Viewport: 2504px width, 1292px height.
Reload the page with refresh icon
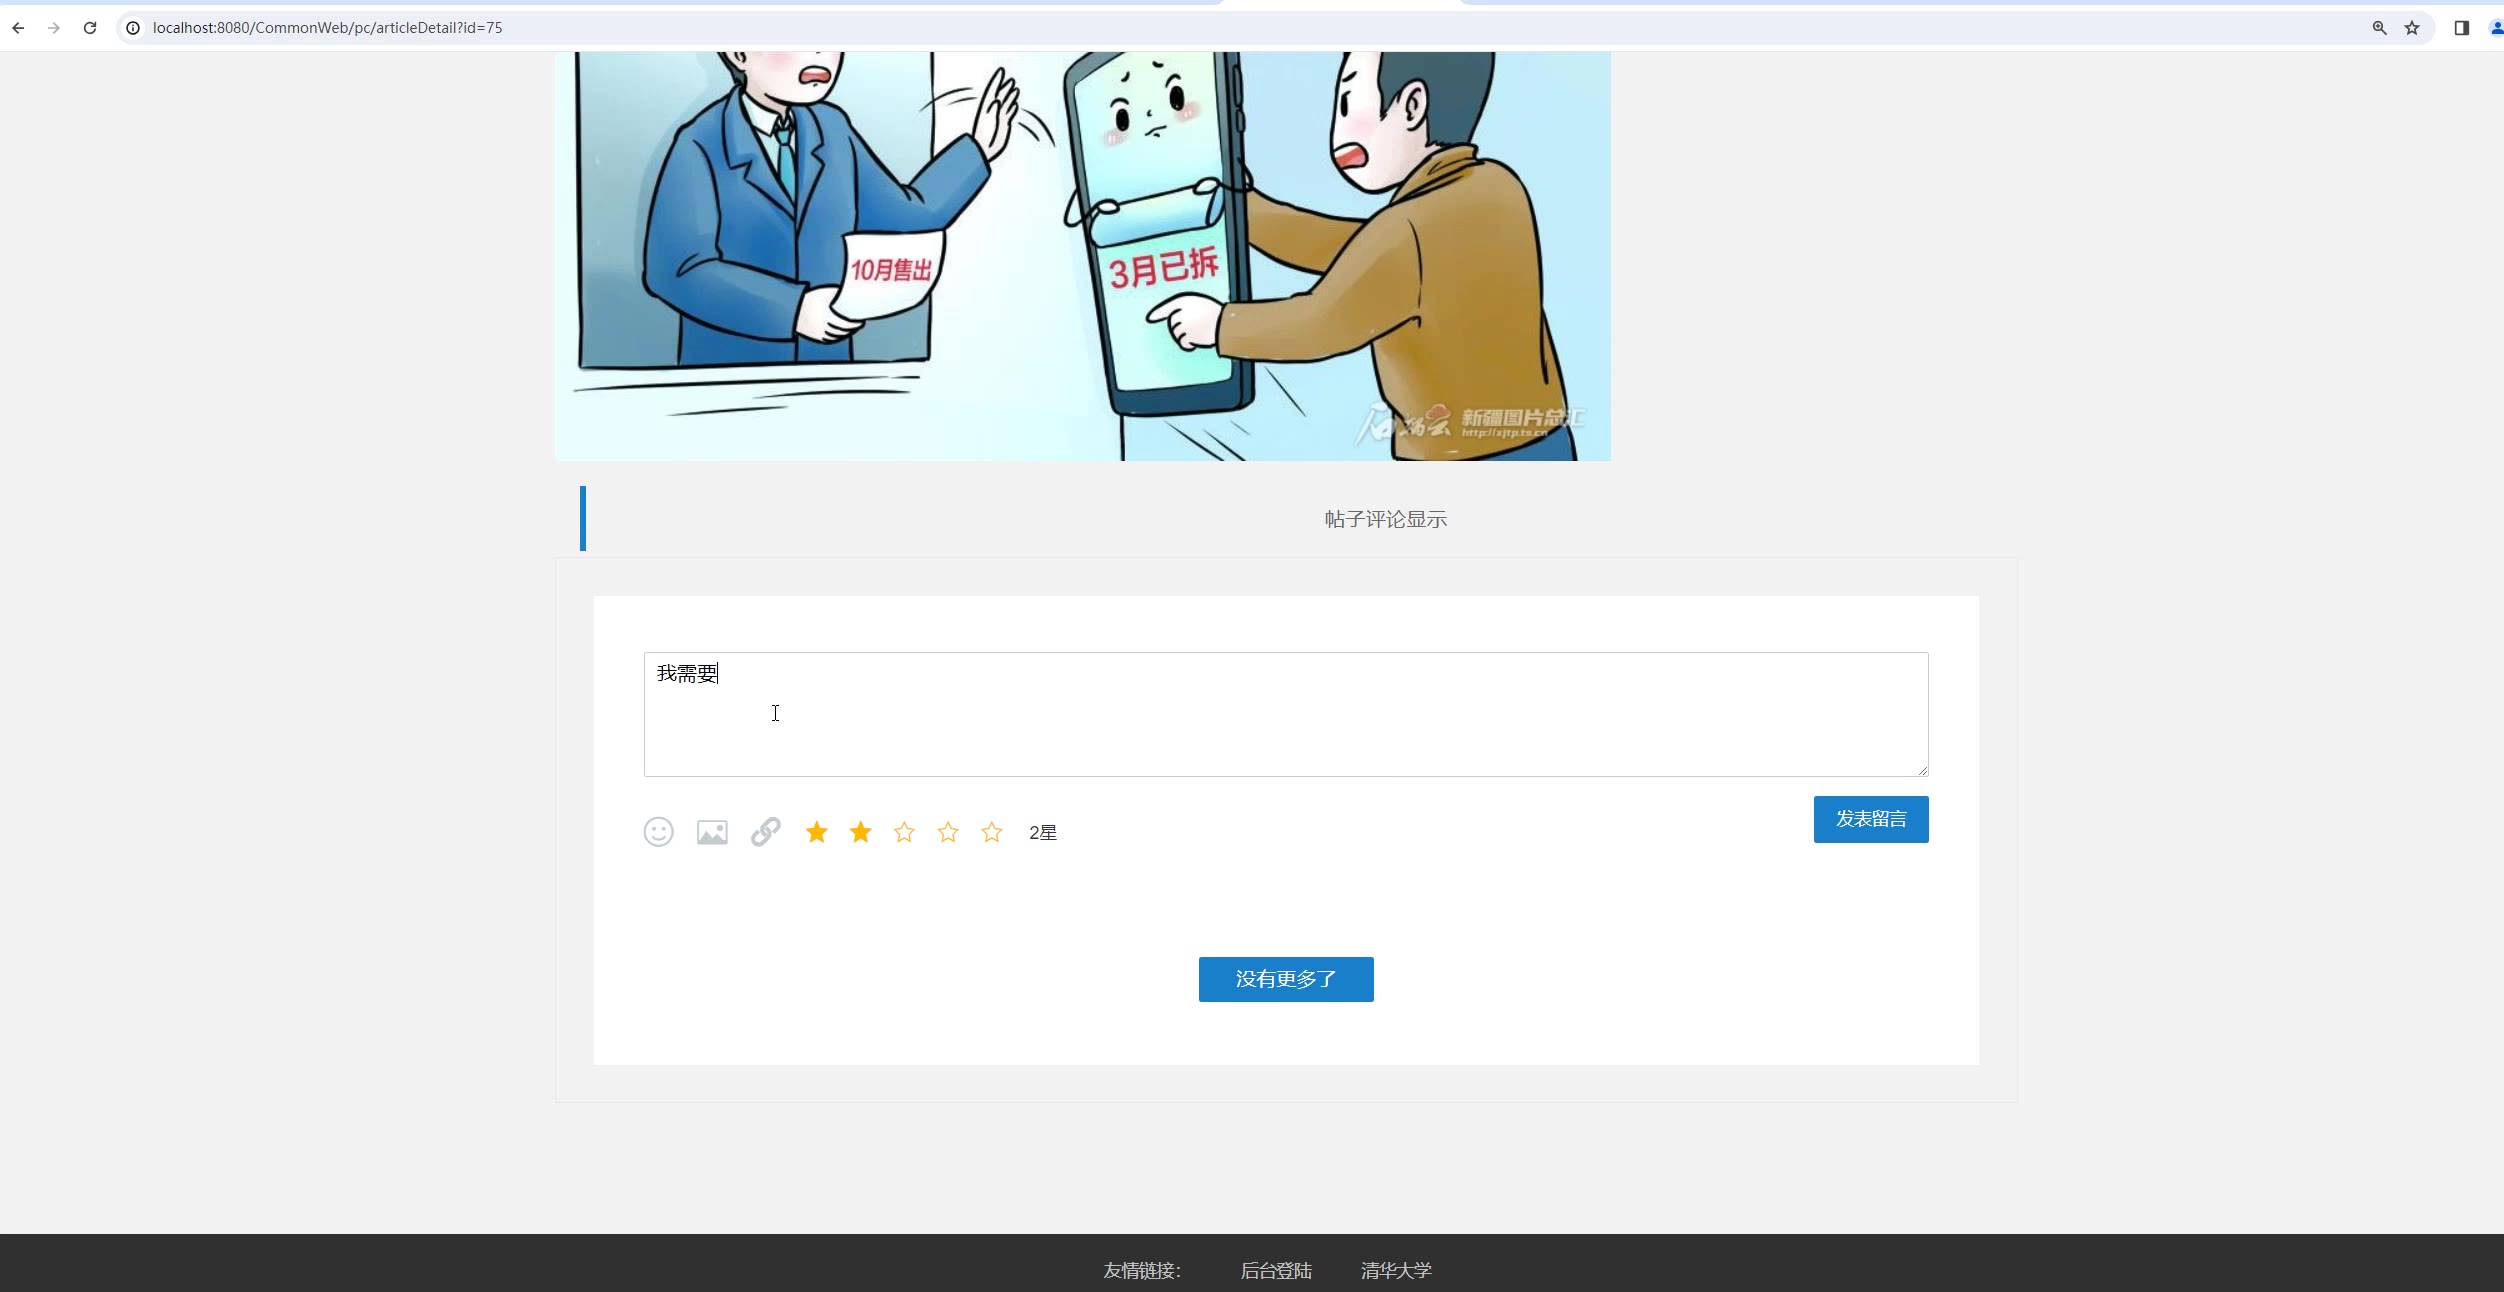pyautogui.click(x=90, y=28)
